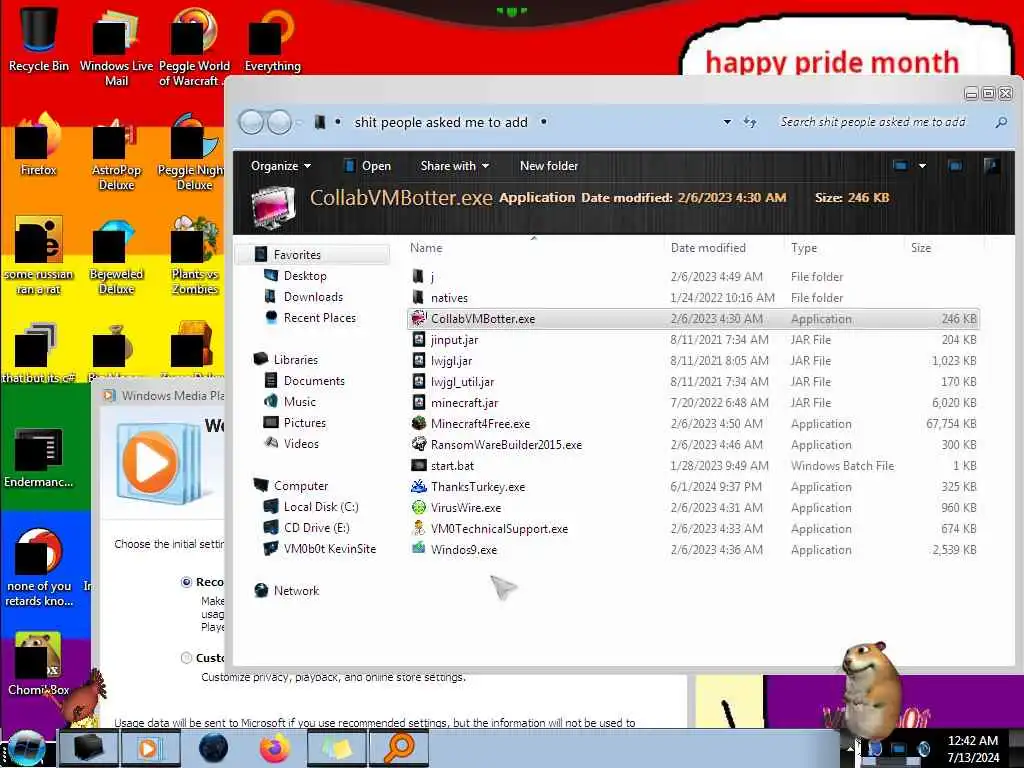Open the Recycle Bin desktop icon

[39, 38]
